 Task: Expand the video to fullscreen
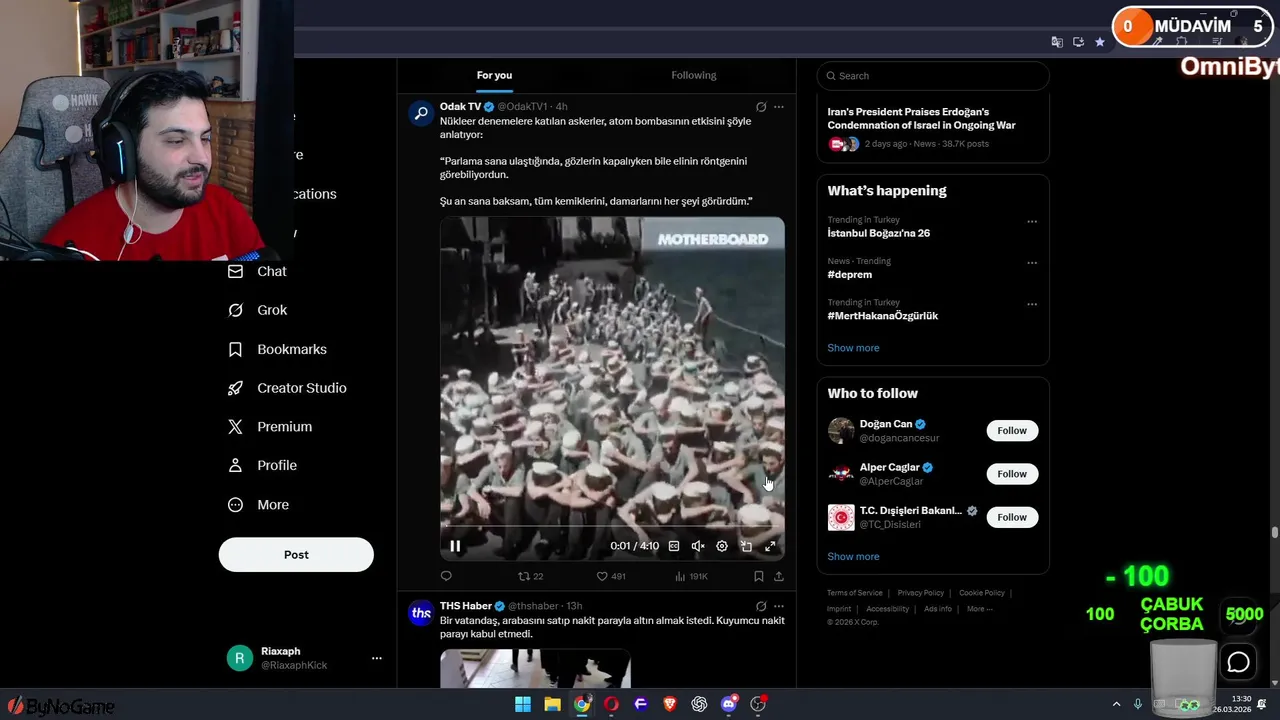pos(770,546)
